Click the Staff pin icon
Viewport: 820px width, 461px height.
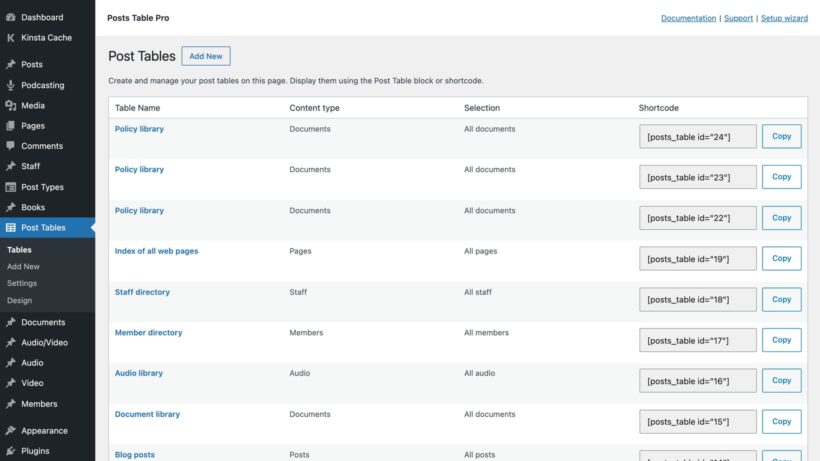point(10,166)
